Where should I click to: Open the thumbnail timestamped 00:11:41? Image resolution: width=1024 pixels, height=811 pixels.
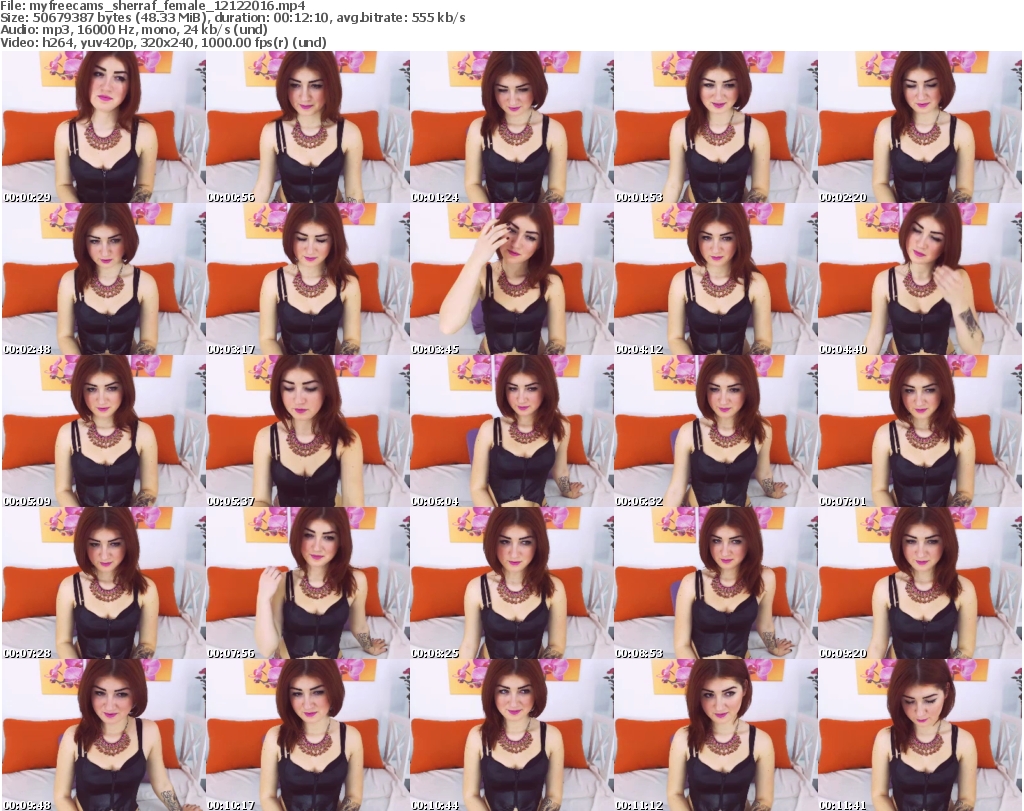[920, 735]
